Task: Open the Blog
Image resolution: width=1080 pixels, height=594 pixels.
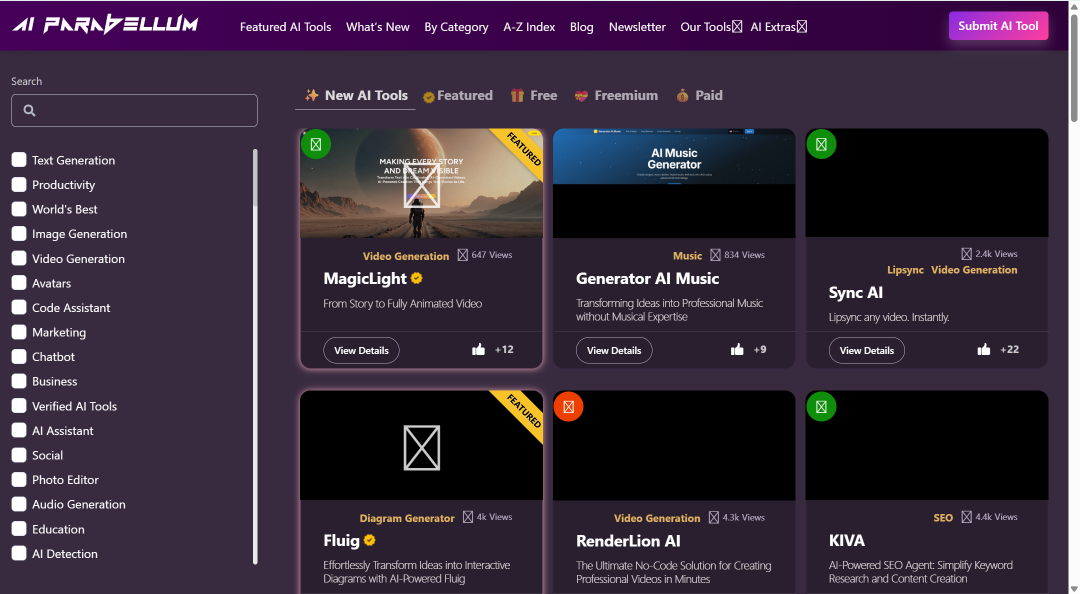Action: [x=581, y=27]
